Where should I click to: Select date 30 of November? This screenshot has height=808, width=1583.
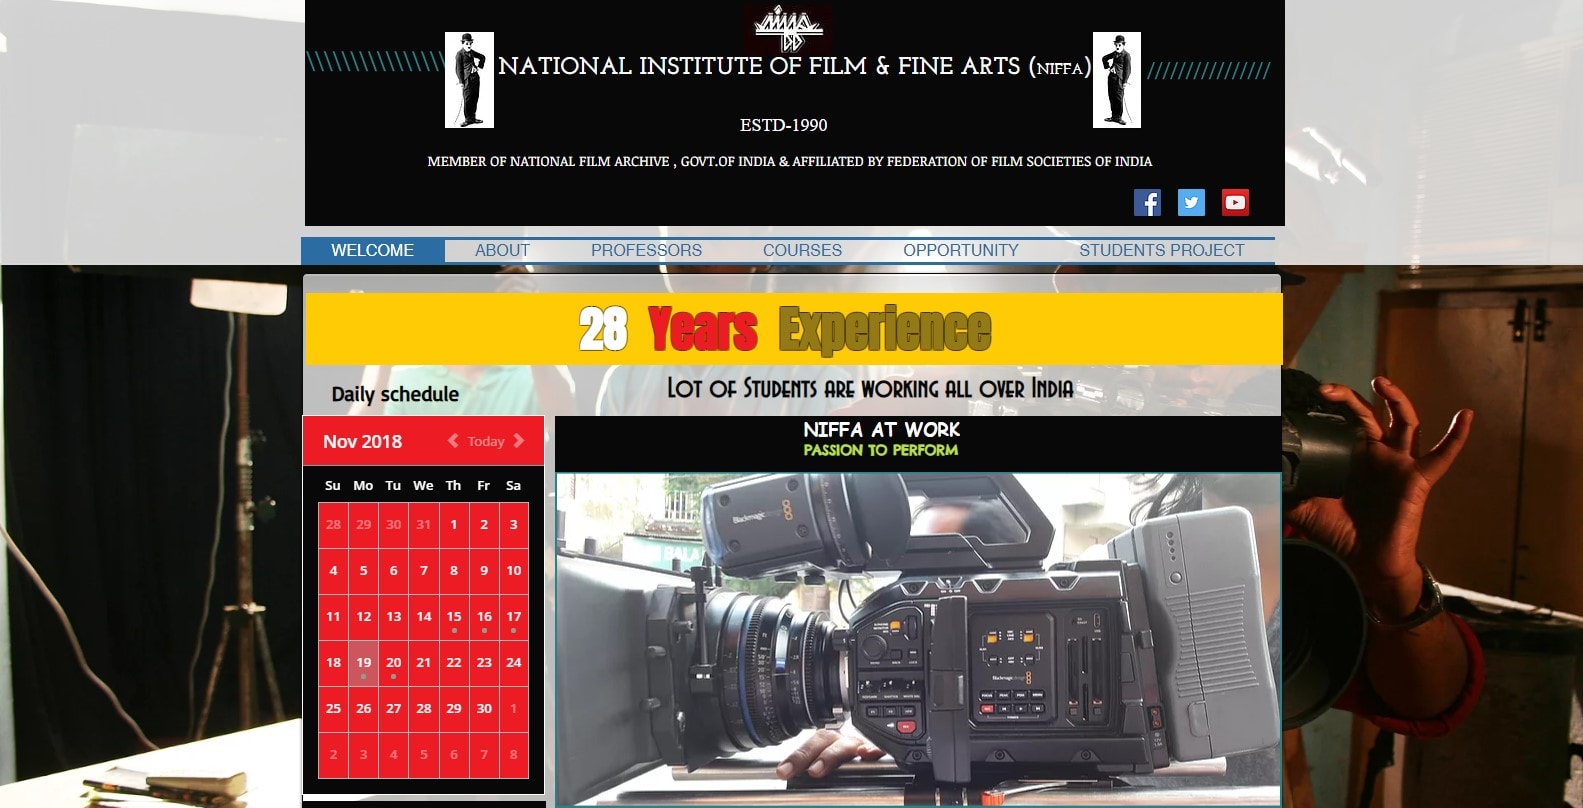(484, 709)
